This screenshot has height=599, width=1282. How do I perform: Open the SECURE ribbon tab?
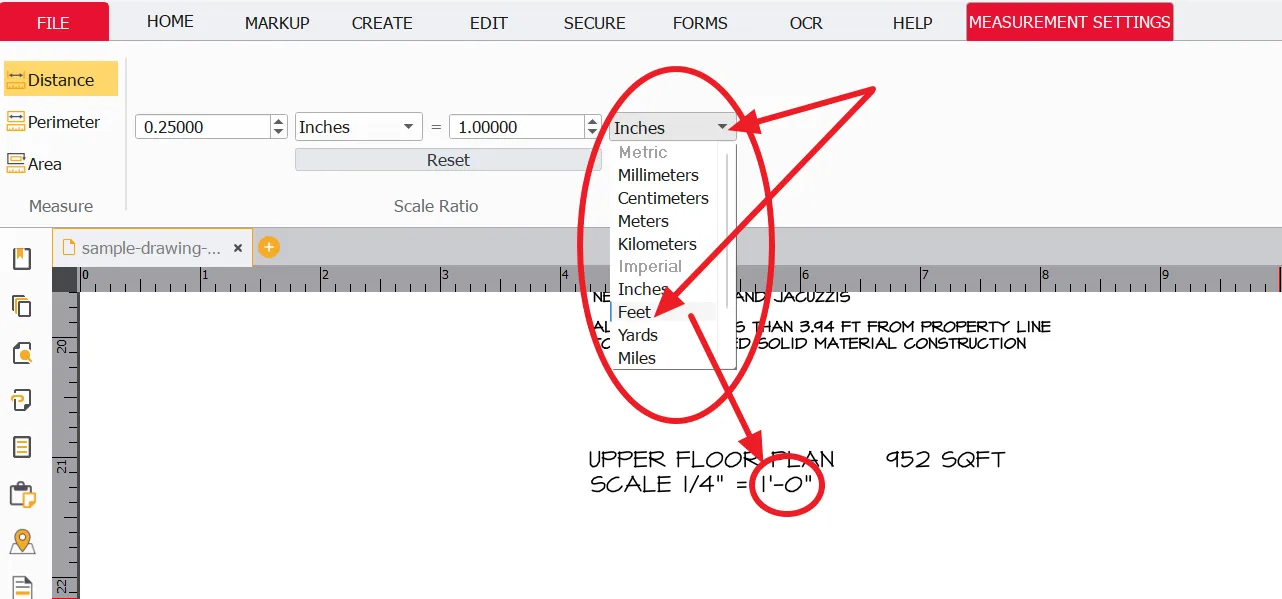tap(594, 23)
